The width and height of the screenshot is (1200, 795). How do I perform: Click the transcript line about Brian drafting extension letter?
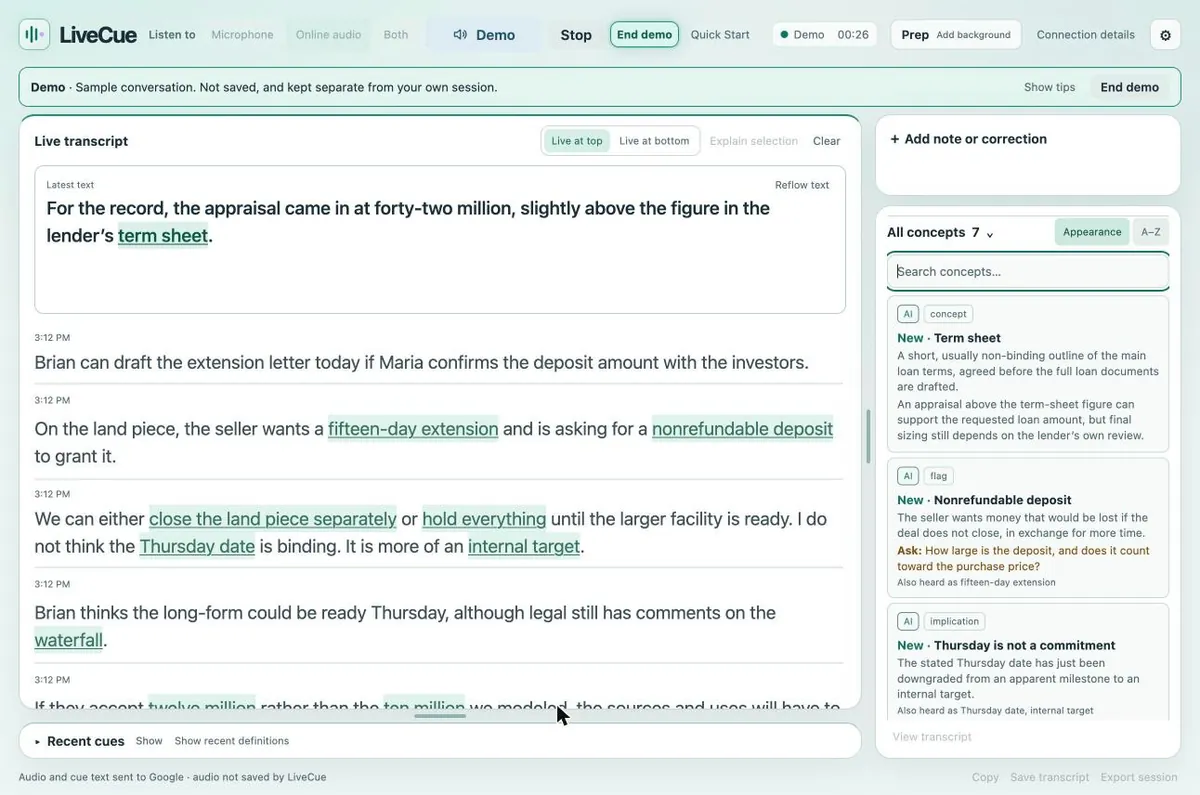pyautogui.click(x=421, y=362)
